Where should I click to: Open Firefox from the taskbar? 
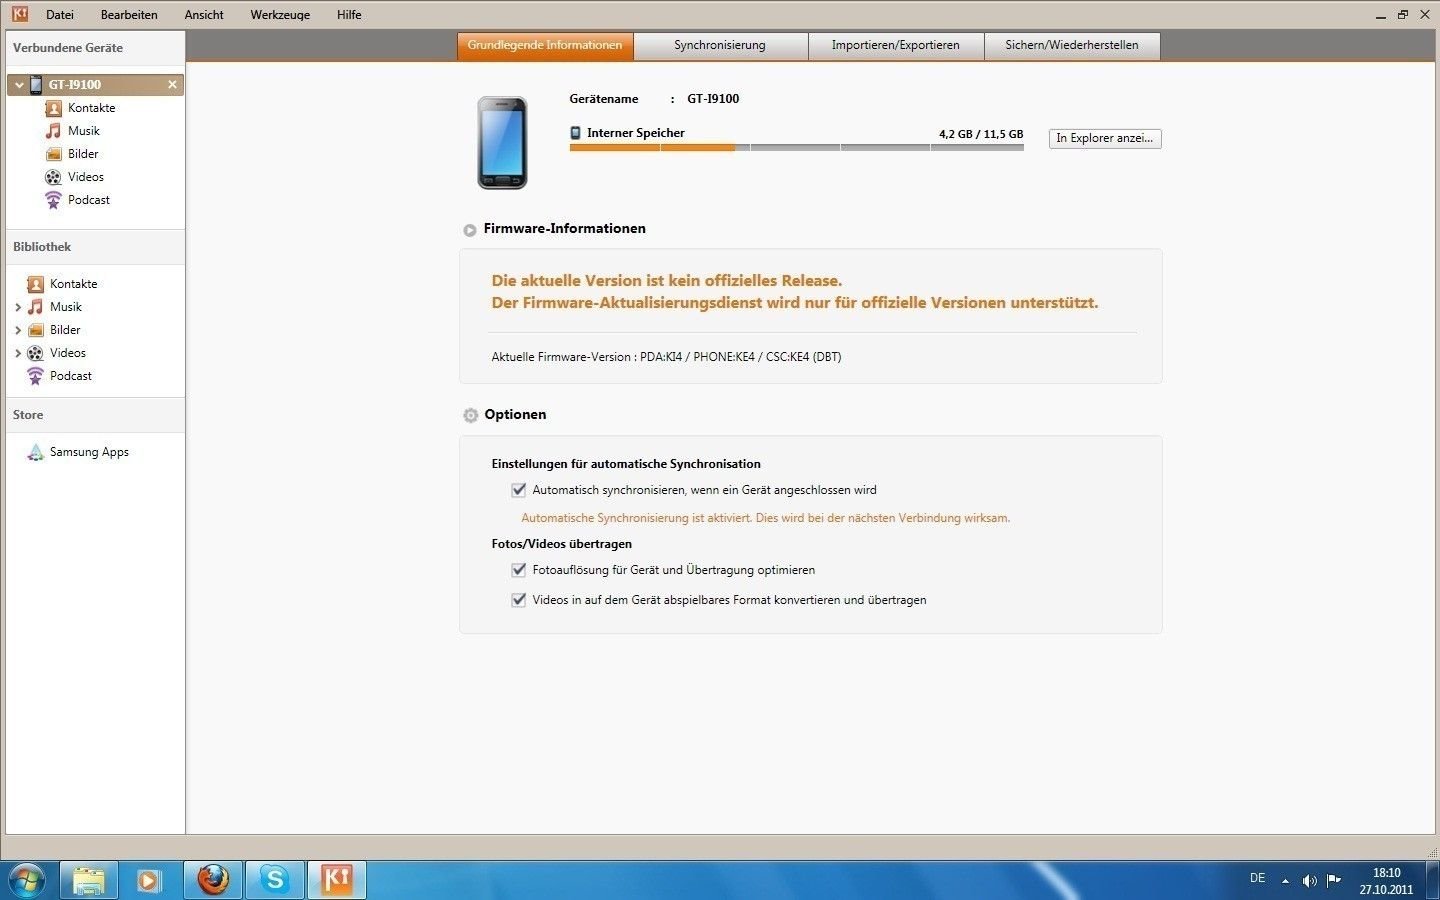213,880
